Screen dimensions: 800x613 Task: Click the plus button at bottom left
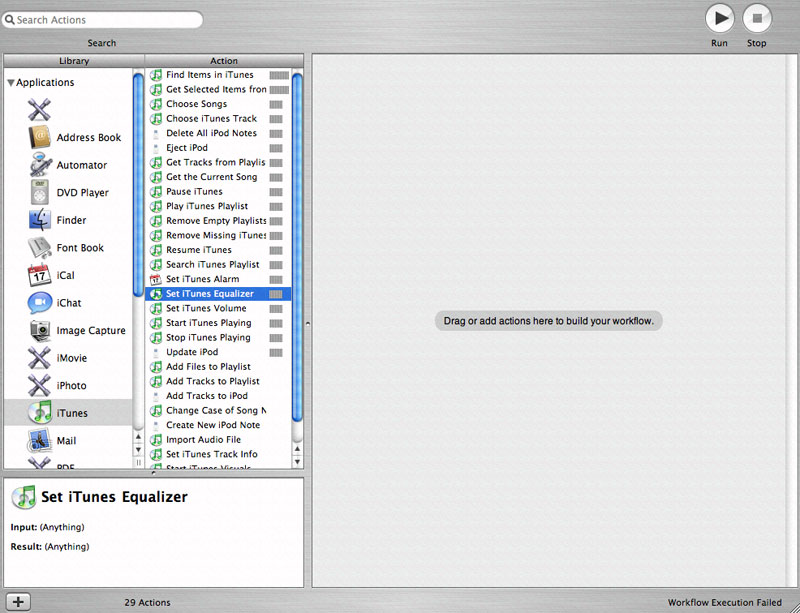18,602
